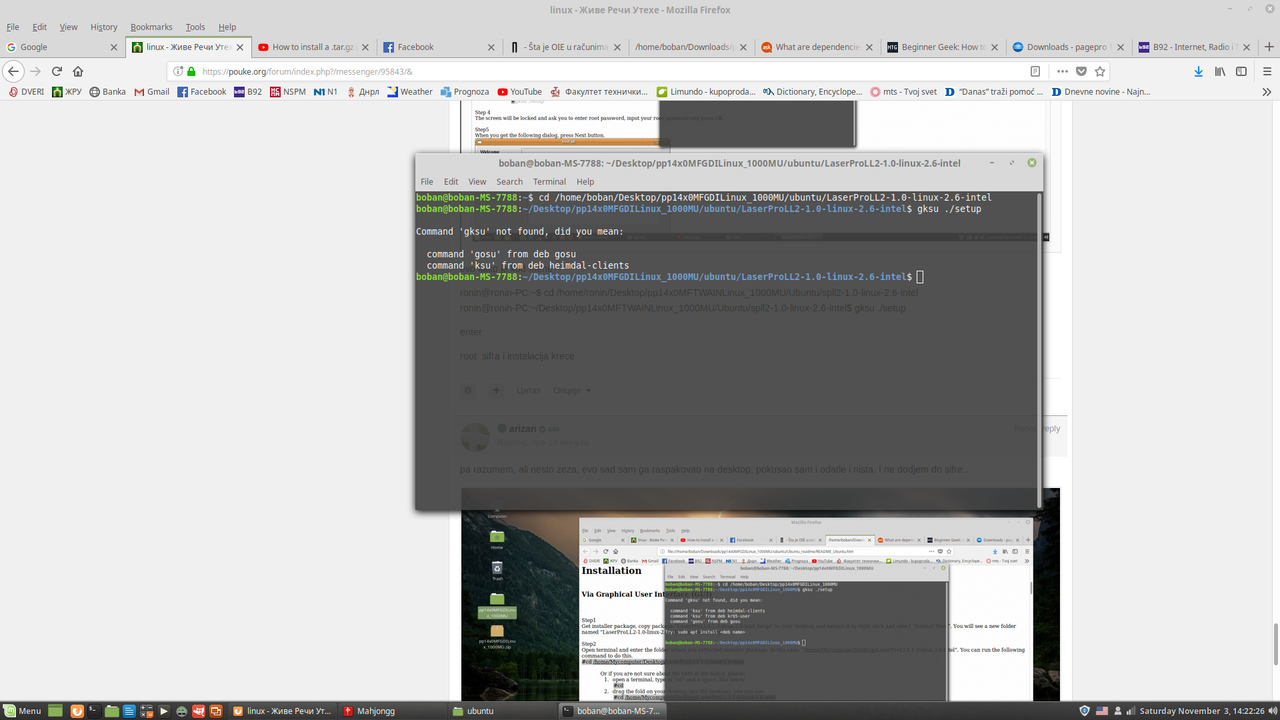Open keyboard layout flag icon
Image resolution: width=1280 pixels, height=720 pixels.
click(x=1102, y=710)
